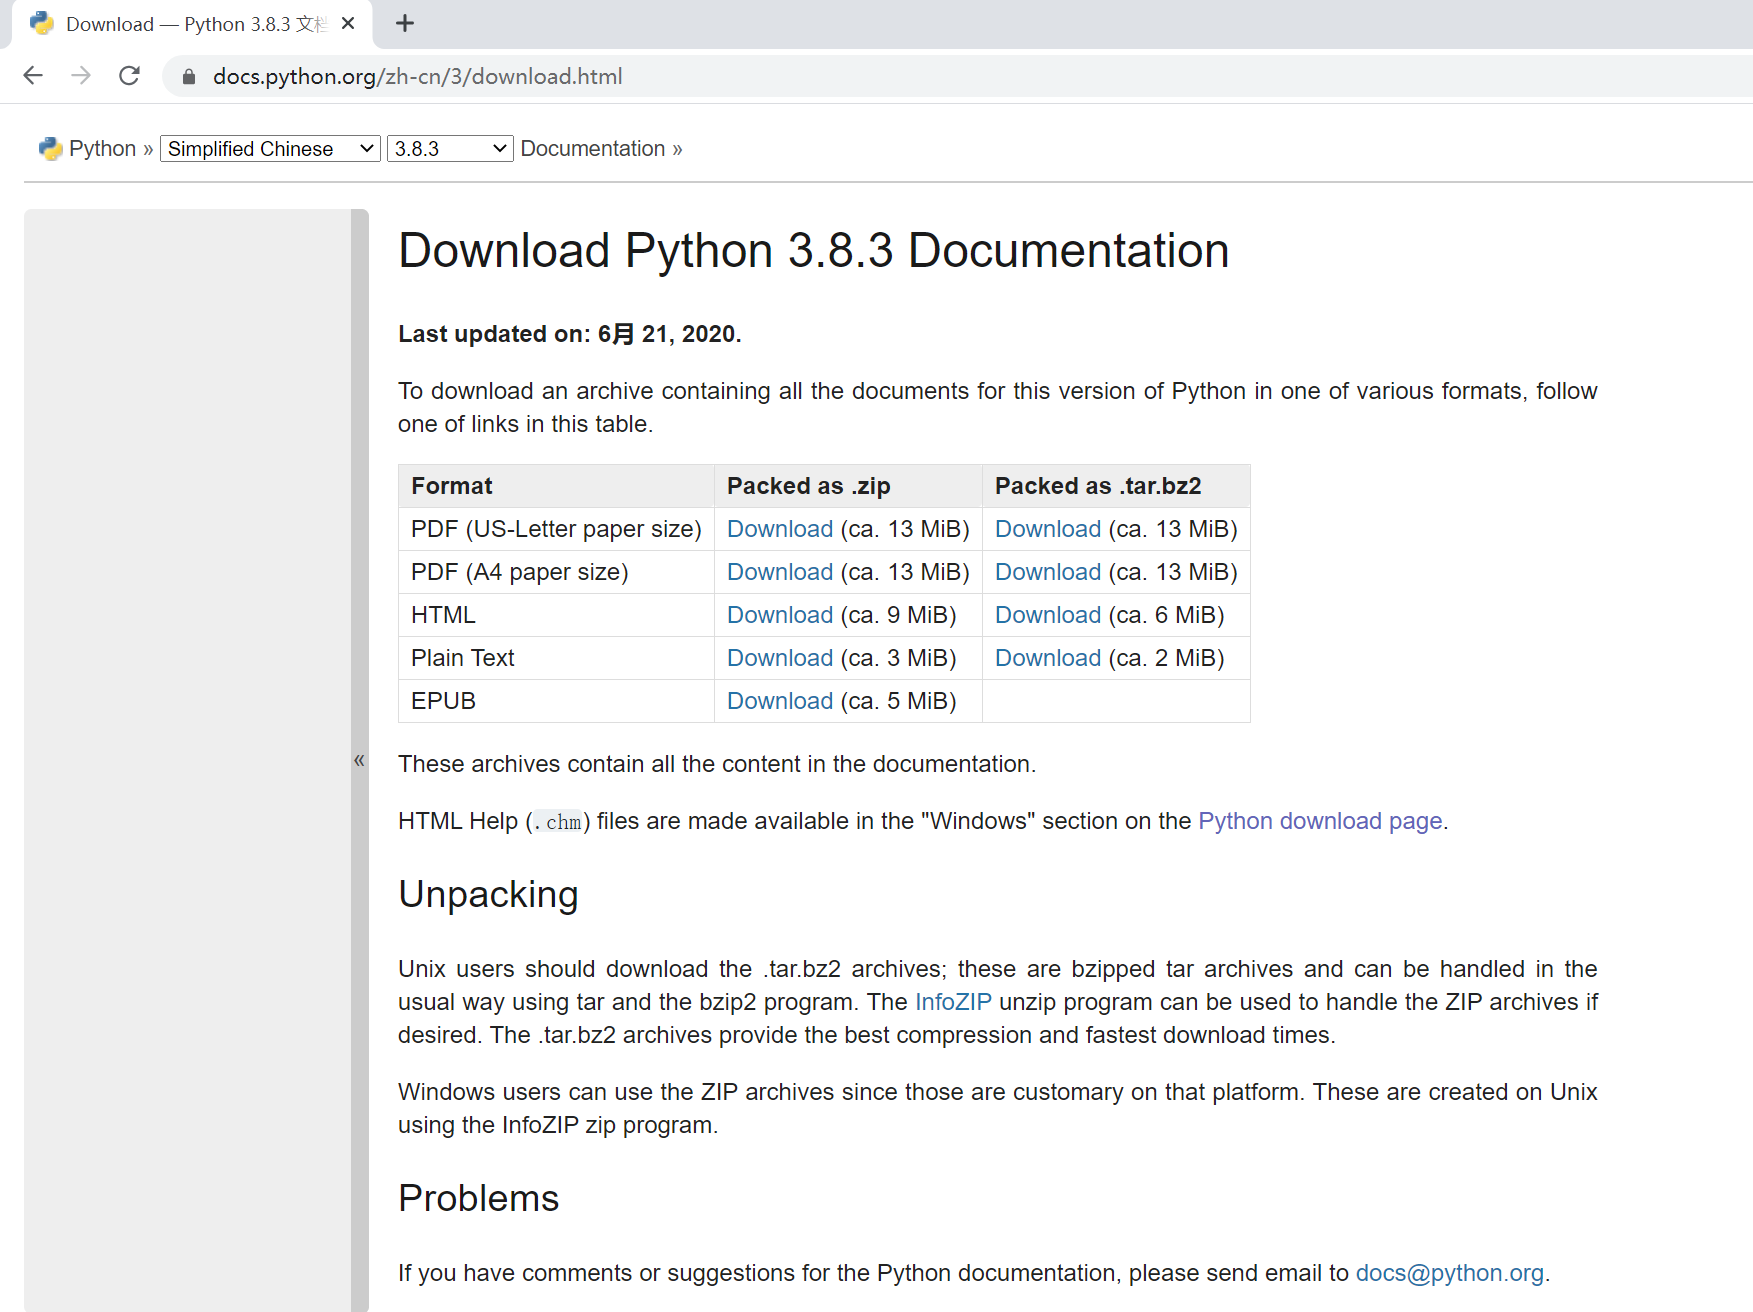Open the 3.8.3 version dropdown
1753x1312 pixels.
(450, 149)
